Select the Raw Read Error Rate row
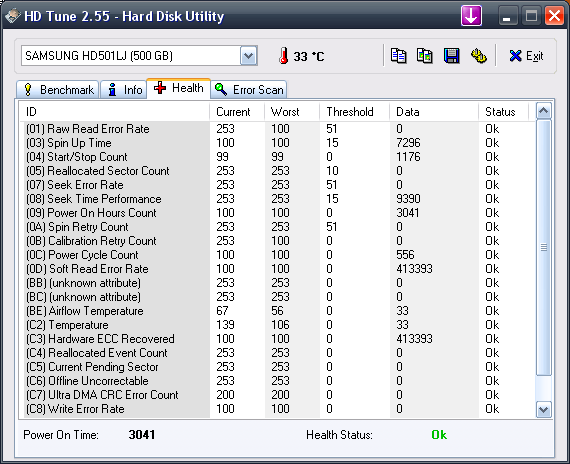570x464 pixels. coord(277,129)
